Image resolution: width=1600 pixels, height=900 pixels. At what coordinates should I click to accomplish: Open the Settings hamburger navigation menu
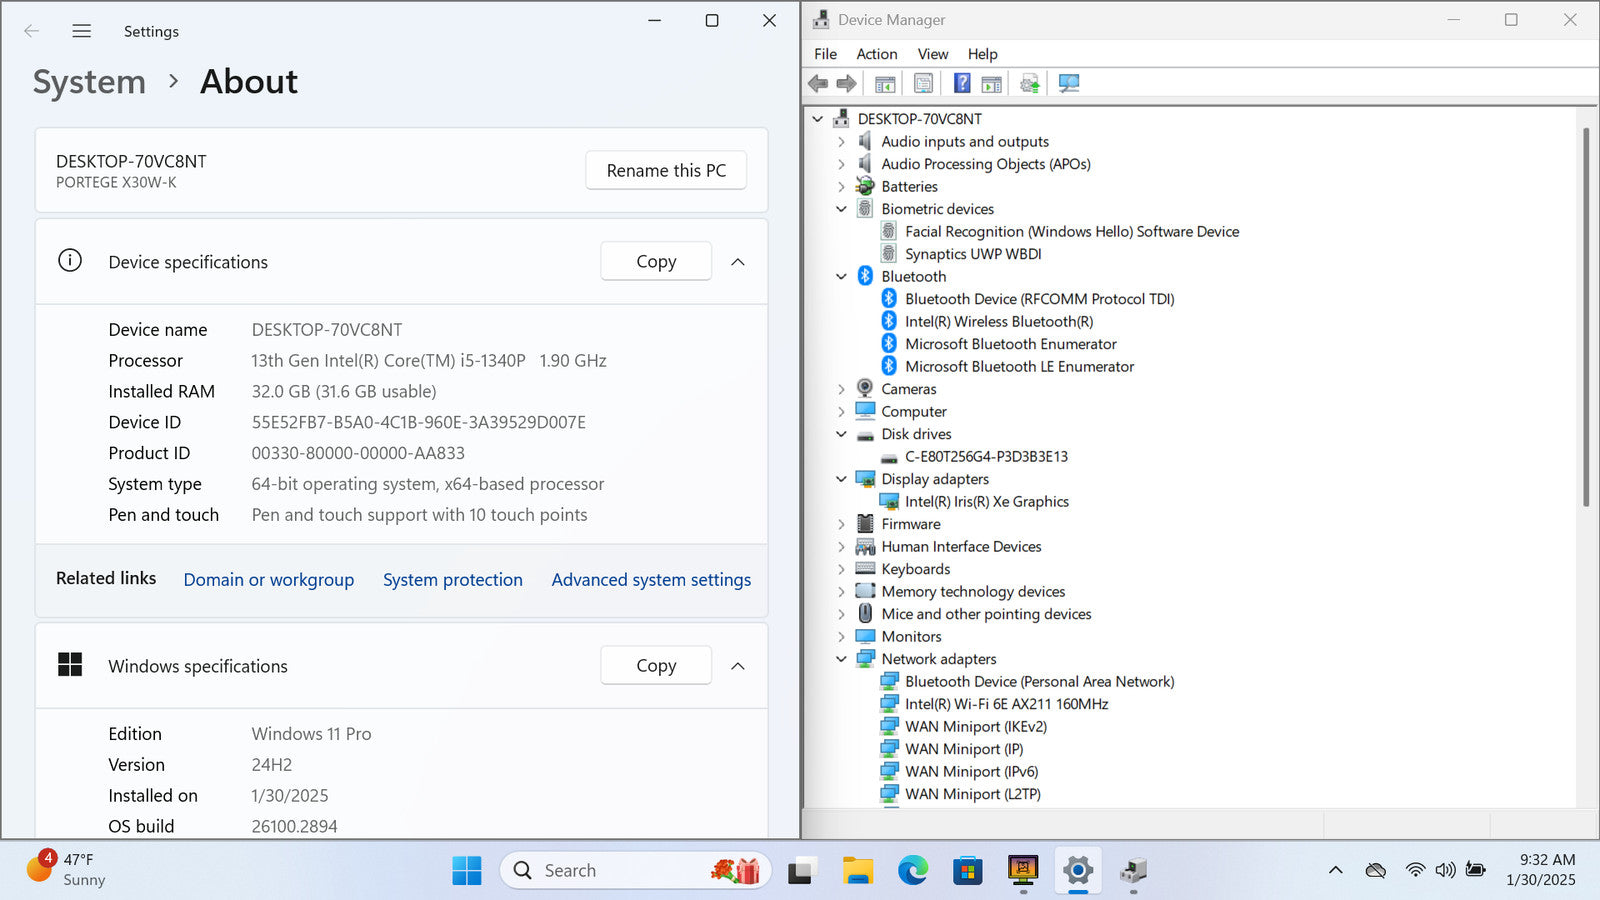pos(82,31)
